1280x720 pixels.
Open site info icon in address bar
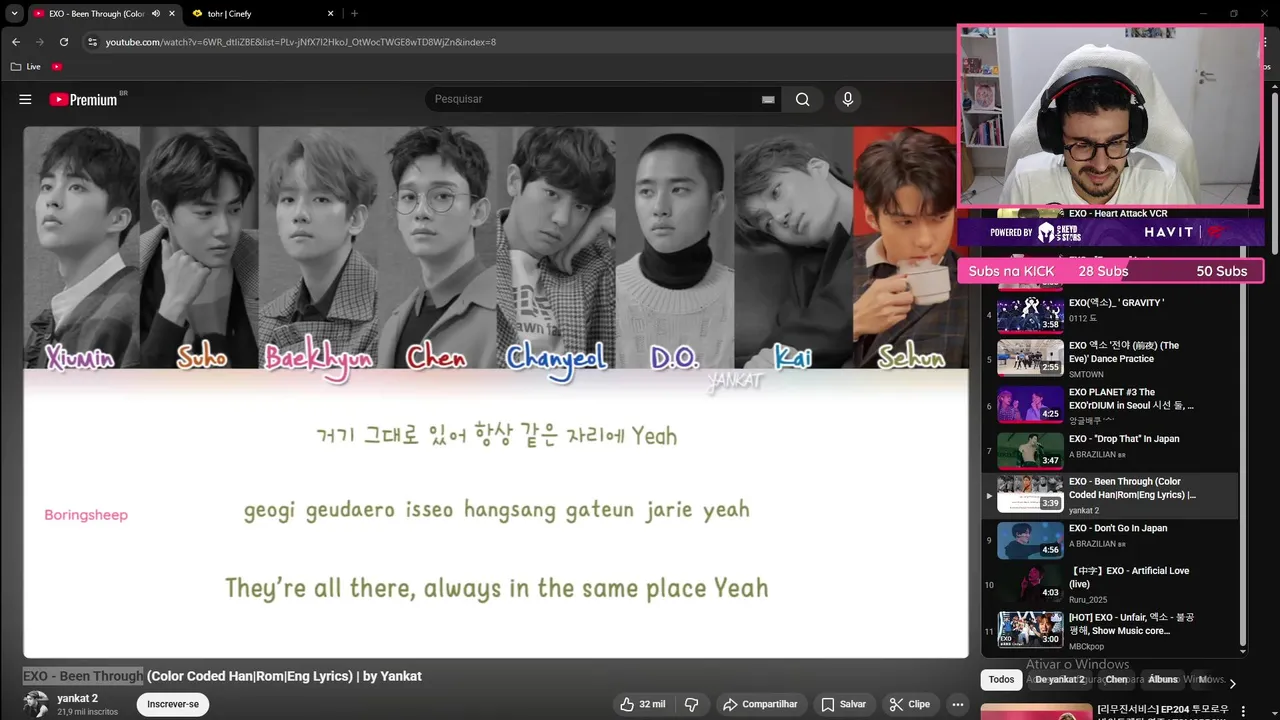[92, 42]
